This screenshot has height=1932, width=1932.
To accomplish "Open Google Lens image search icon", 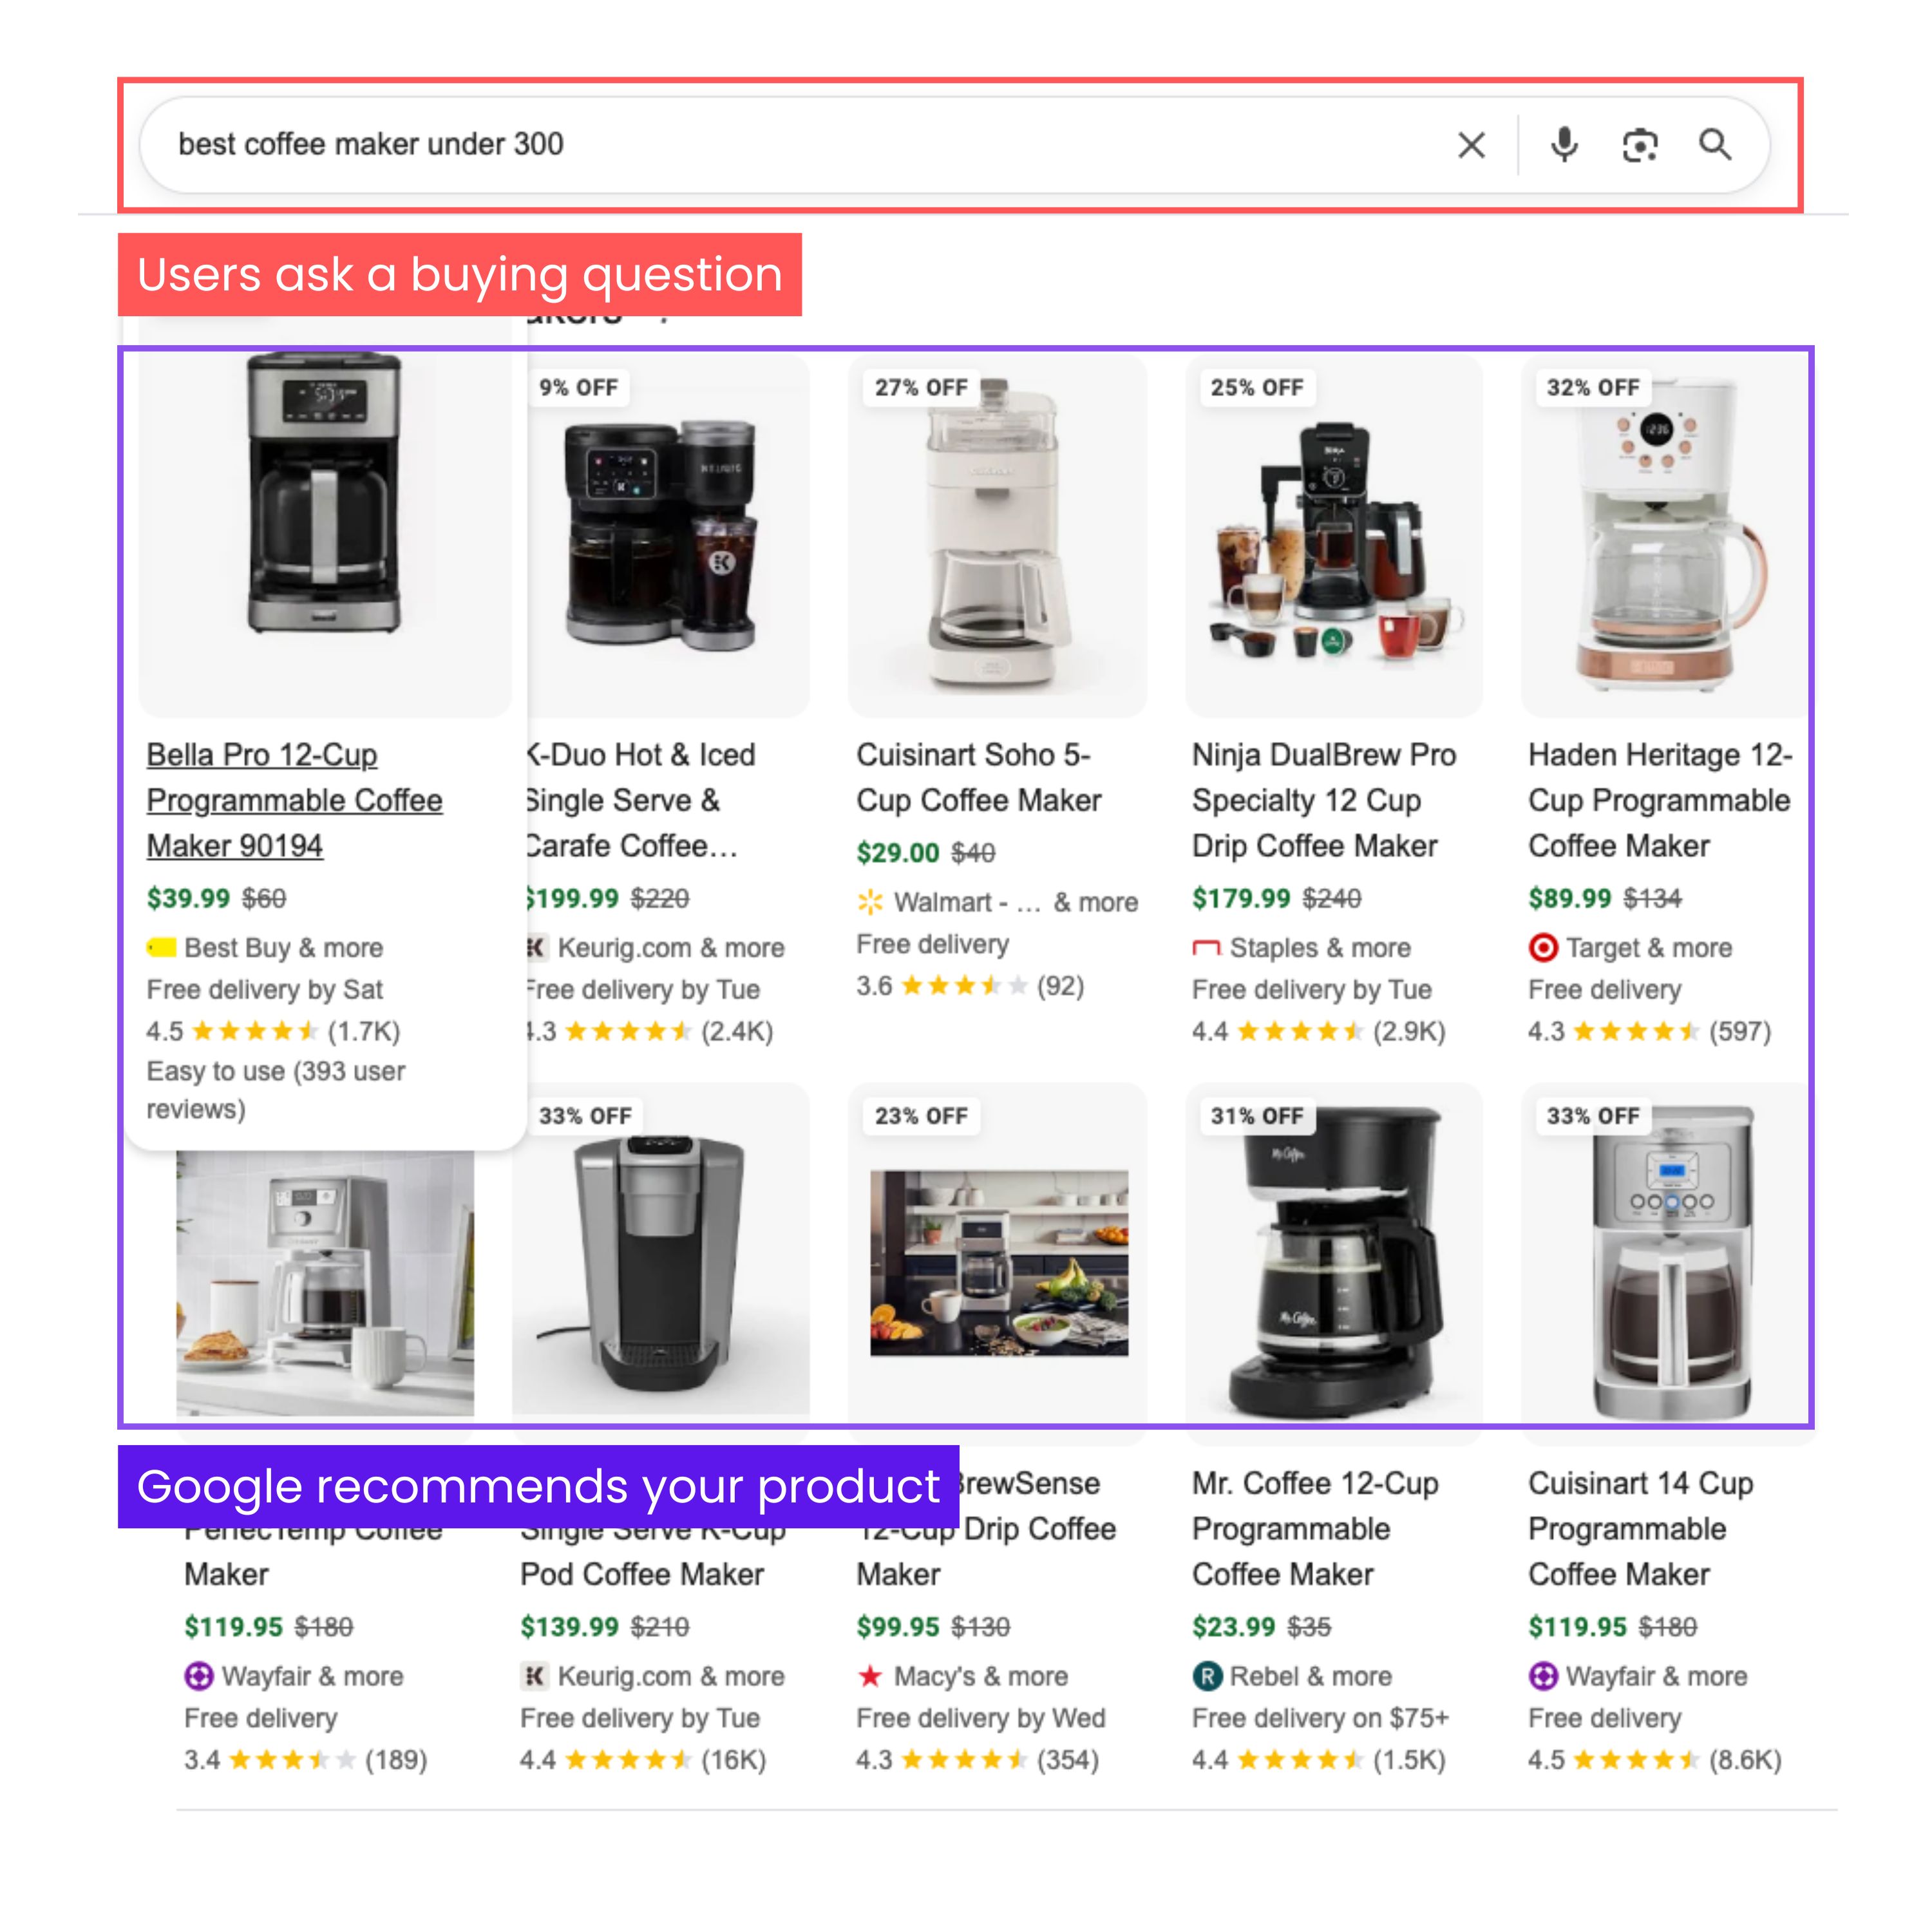I will (1640, 146).
